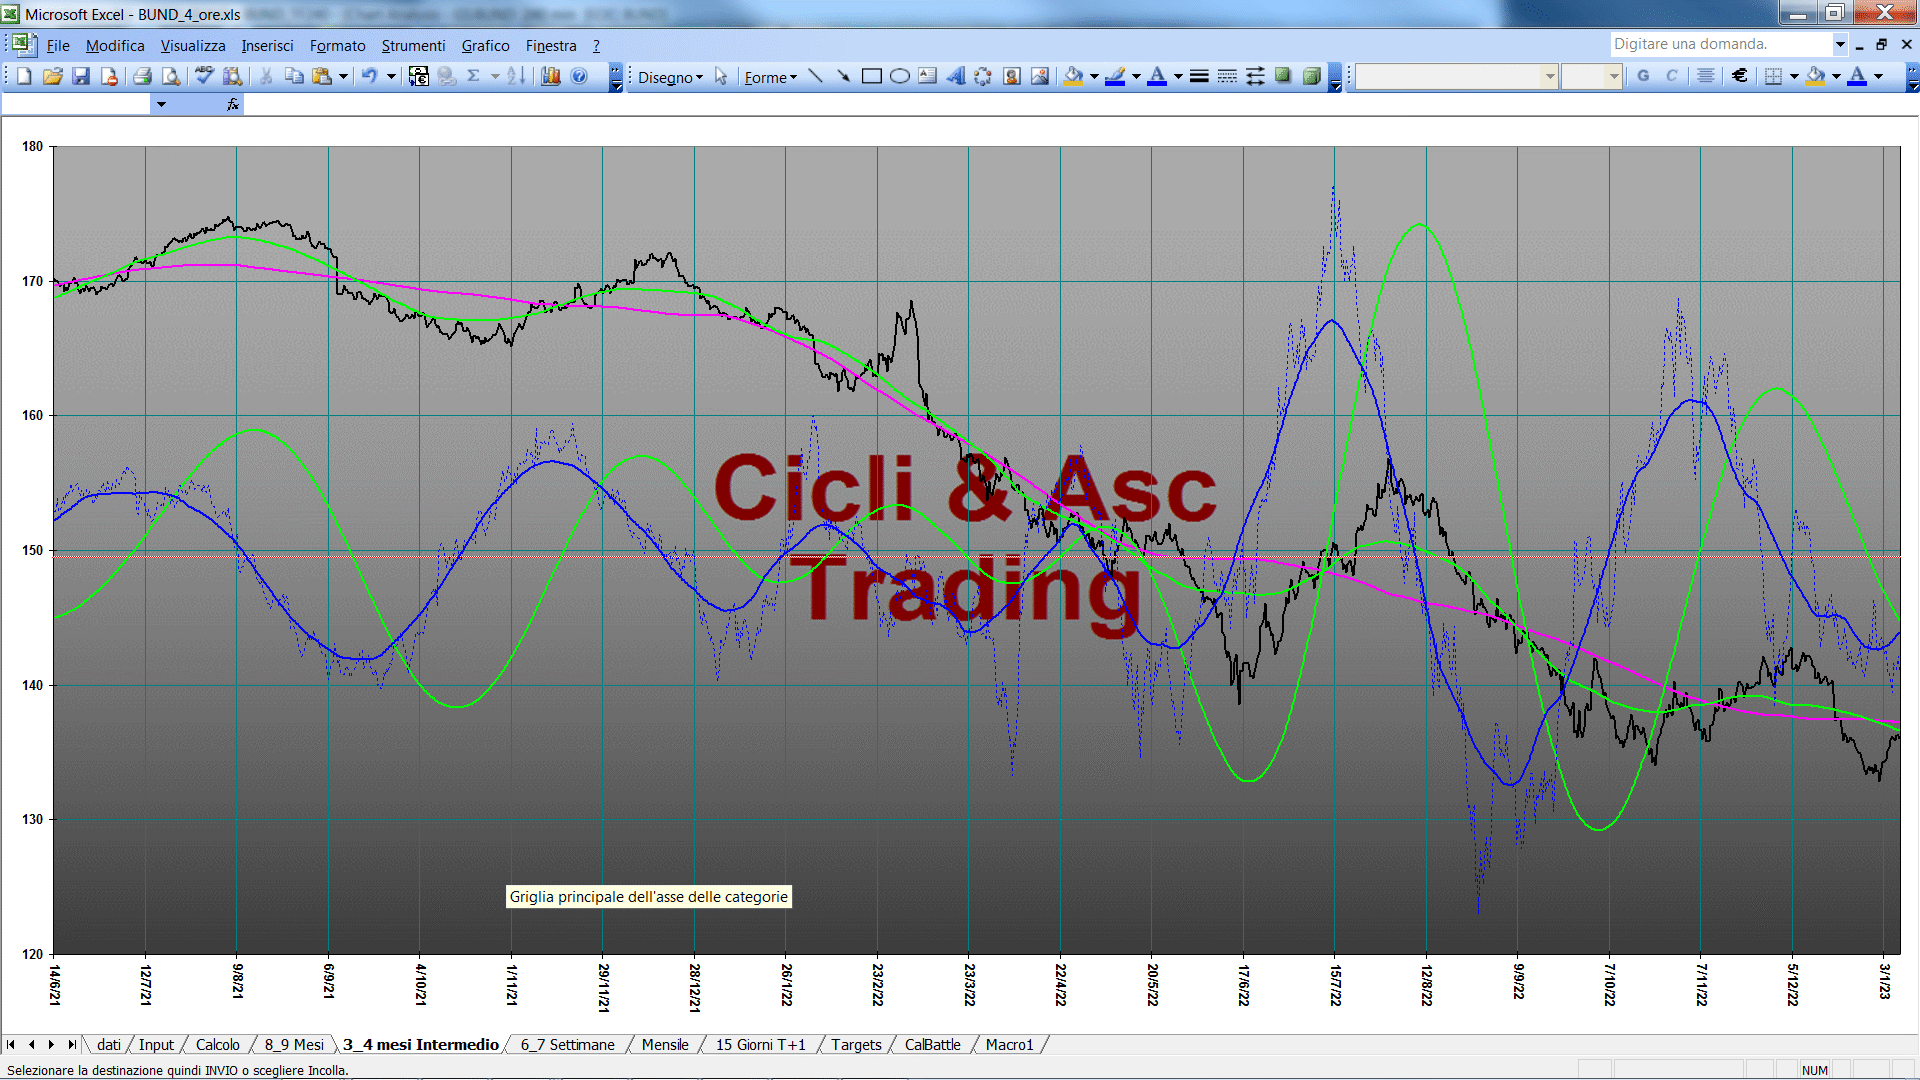Screen dimensions: 1920x1080
Task: Insert a Text Box
Action: (927, 76)
